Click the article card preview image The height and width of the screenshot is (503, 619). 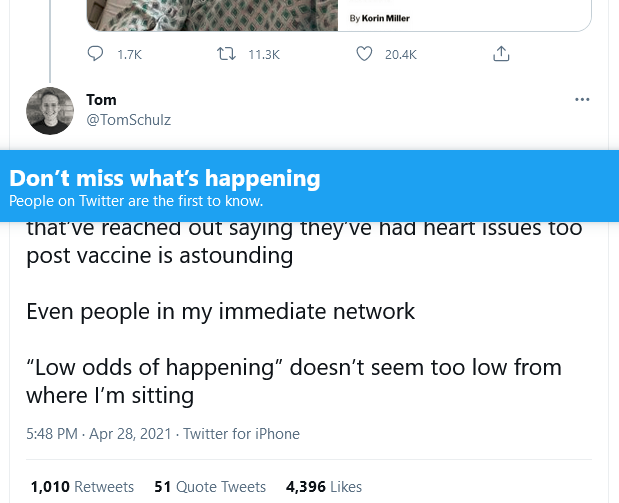[x=212, y=14]
